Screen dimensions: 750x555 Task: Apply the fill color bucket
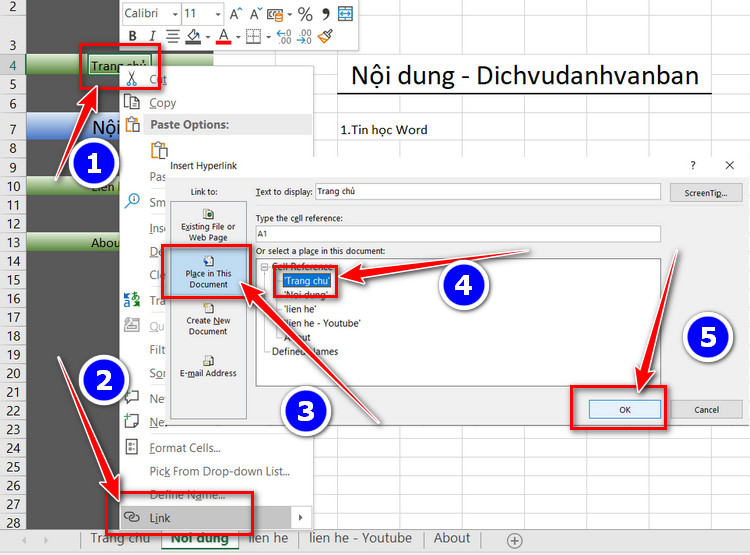coord(193,36)
